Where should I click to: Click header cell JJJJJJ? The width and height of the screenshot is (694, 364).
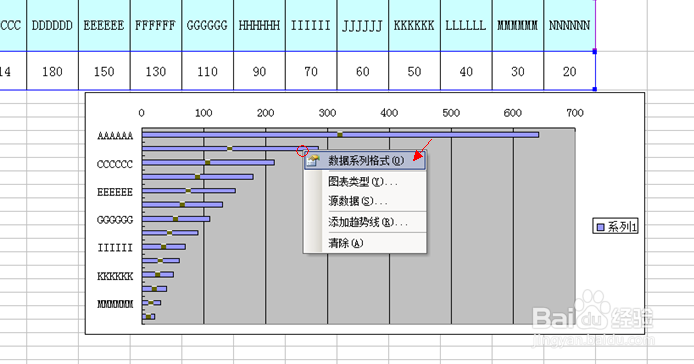tap(362, 26)
